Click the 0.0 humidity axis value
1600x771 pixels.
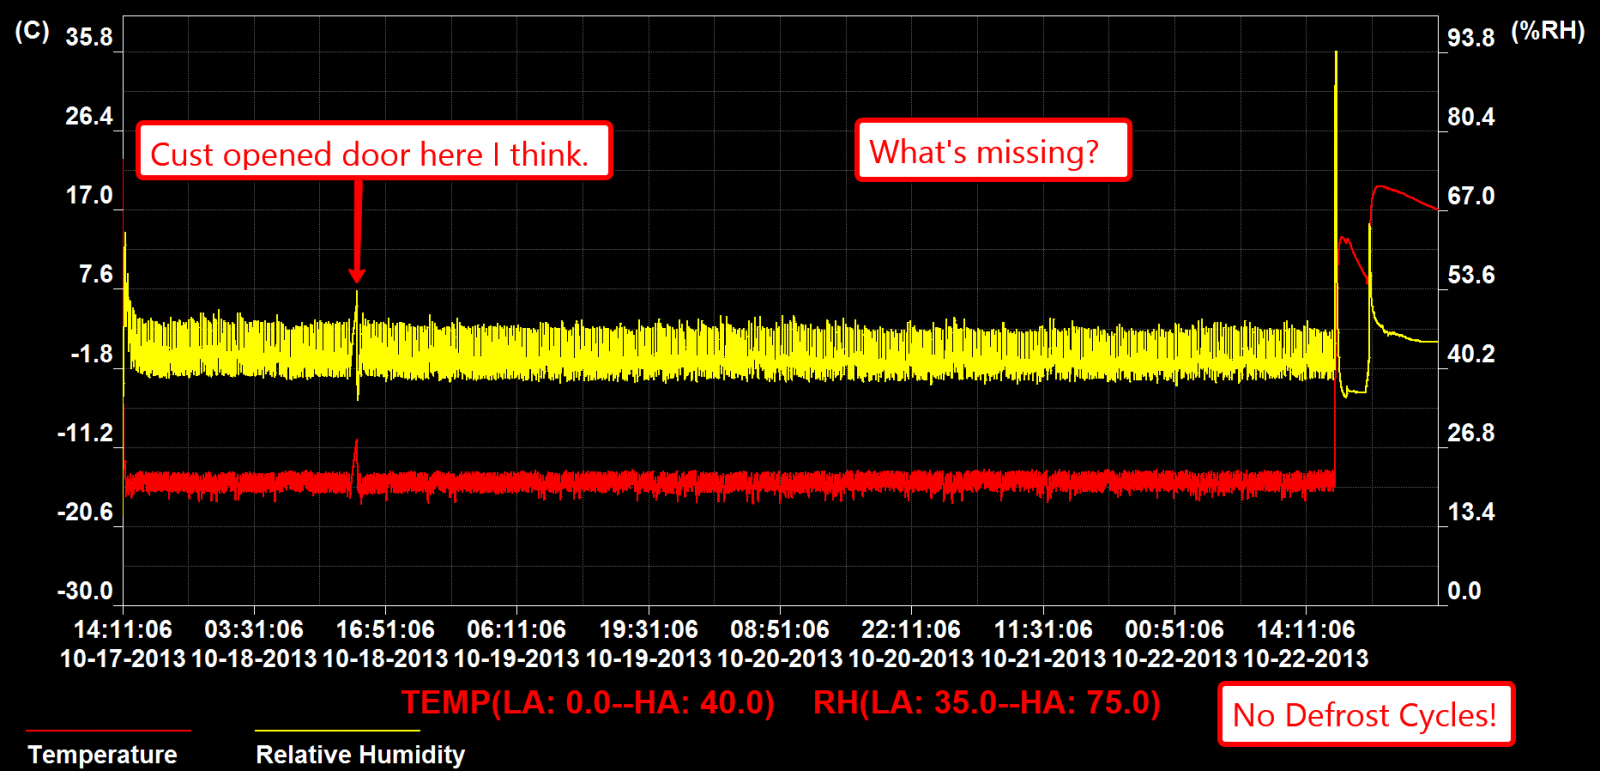1464,591
